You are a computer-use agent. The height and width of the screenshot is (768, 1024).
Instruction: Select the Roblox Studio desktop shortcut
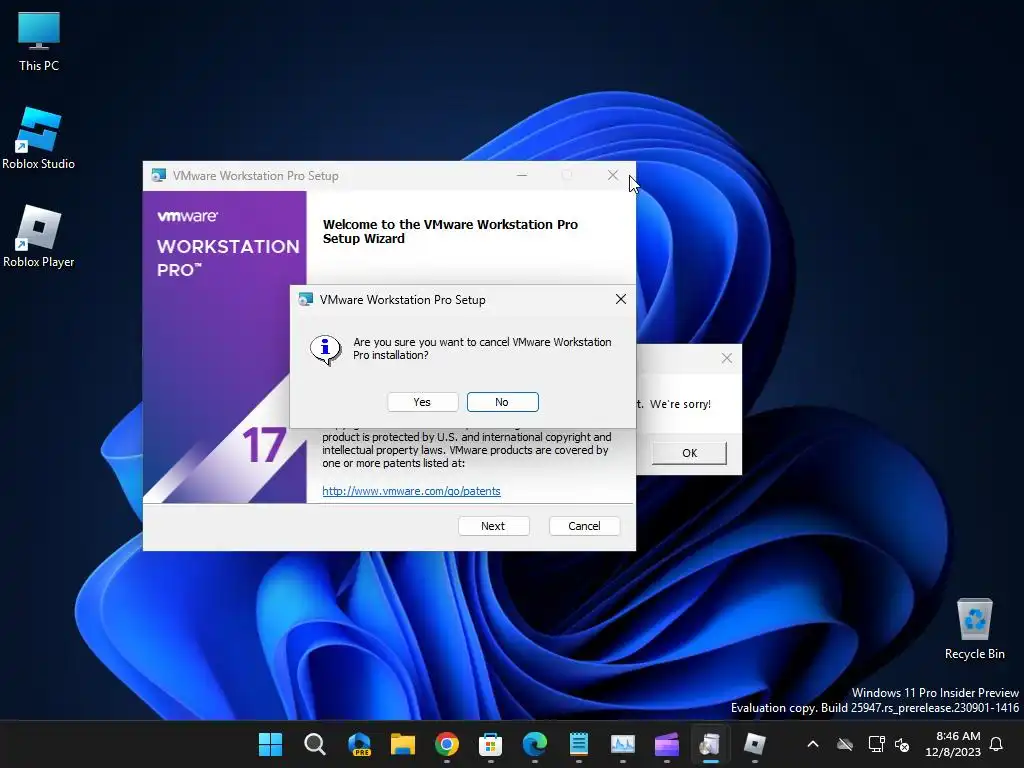pyautogui.click(x=39, y=138)
